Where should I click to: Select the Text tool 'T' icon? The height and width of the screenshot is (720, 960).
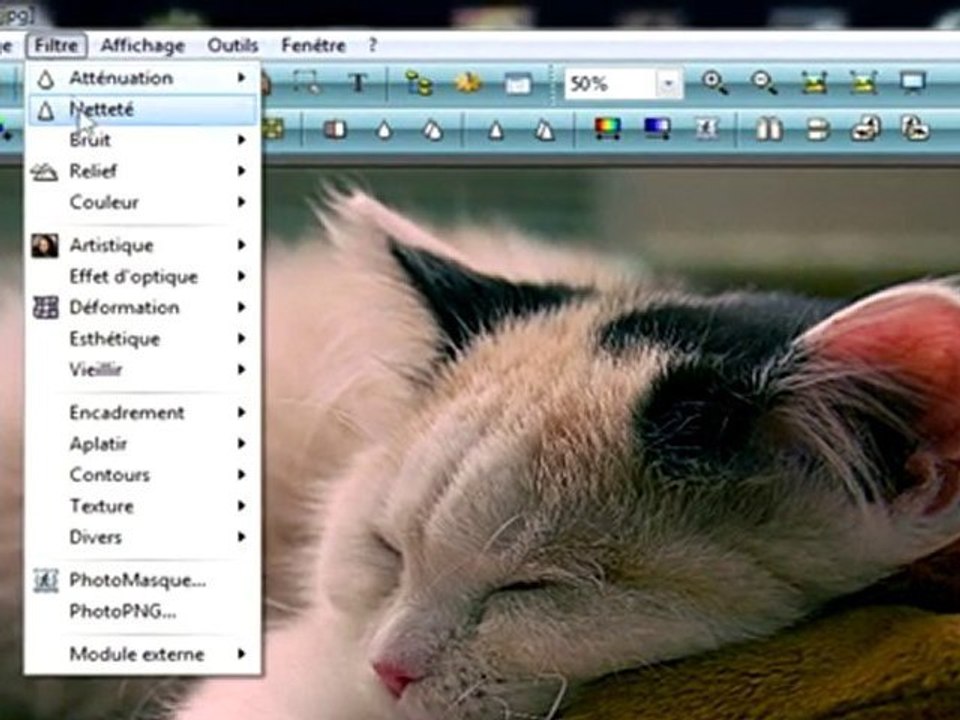pos(359,82)
